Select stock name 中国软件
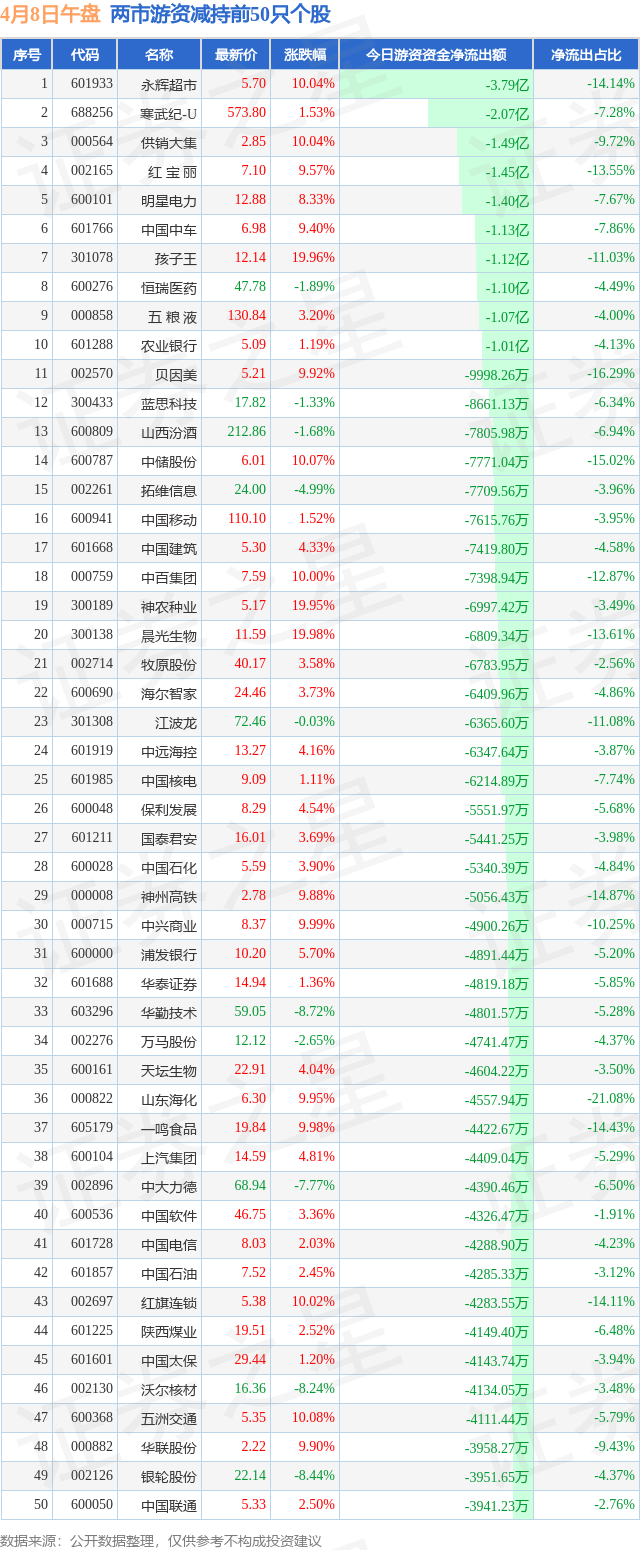 [x=170, y=1216]
